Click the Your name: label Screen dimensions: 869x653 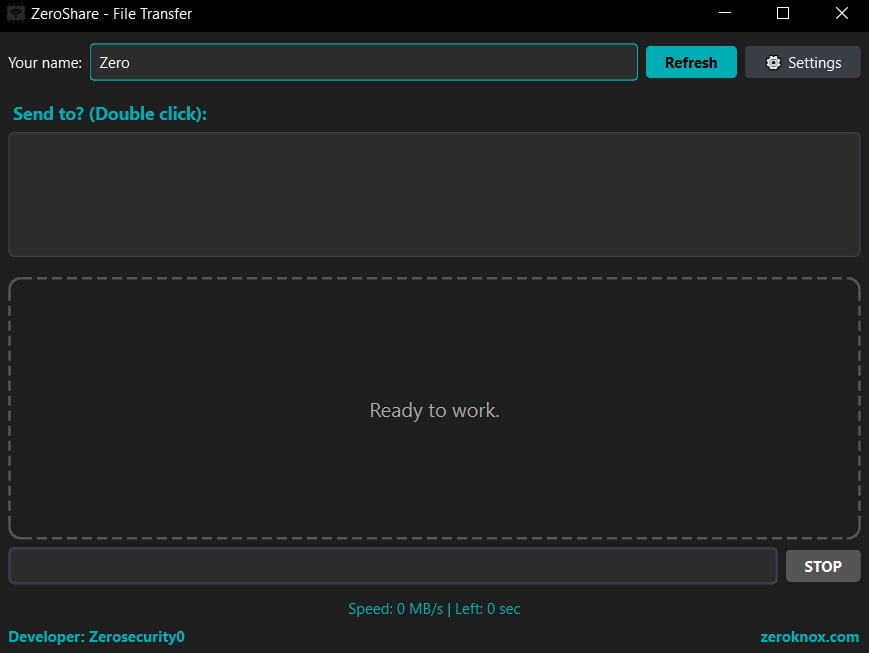pos(45,63)
